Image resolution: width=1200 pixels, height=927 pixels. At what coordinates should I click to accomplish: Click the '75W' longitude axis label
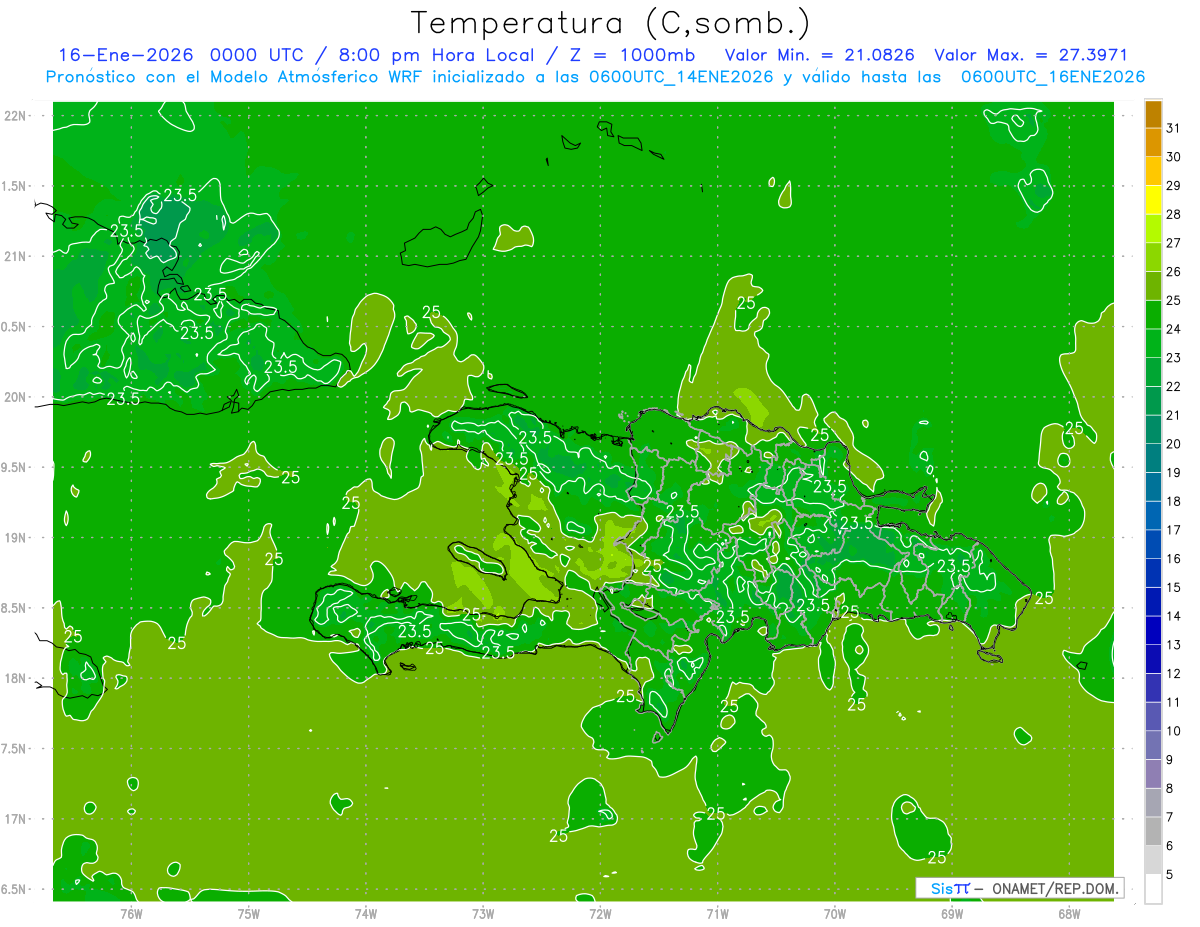click(249, 913)
